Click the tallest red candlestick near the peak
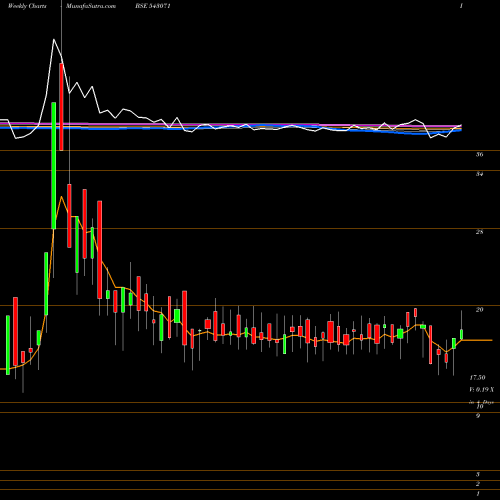Image resolution: width=500 pixels, height=500 pixels. click(61, 107)
